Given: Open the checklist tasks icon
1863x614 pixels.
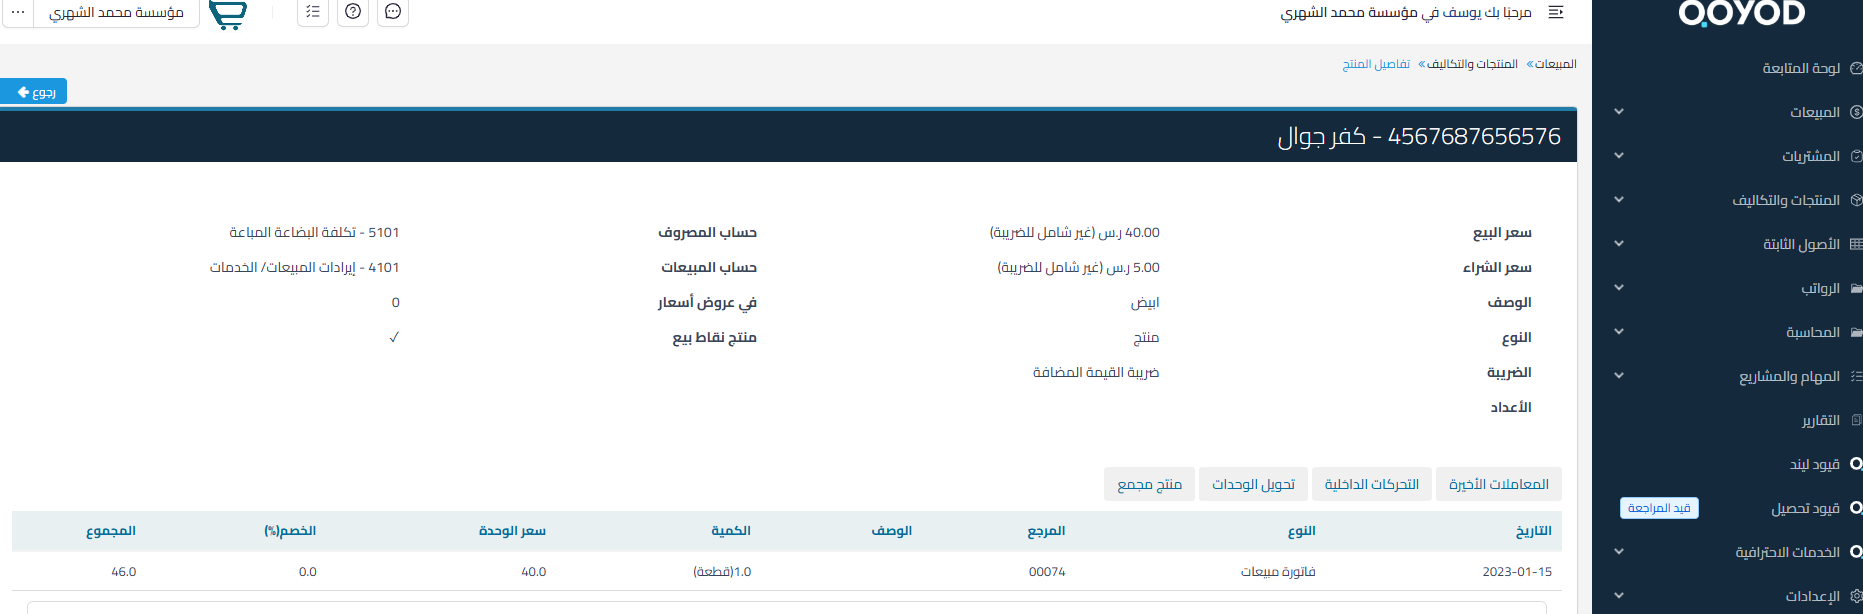Looking at the screenshot, I should click(x=313, y=12).
